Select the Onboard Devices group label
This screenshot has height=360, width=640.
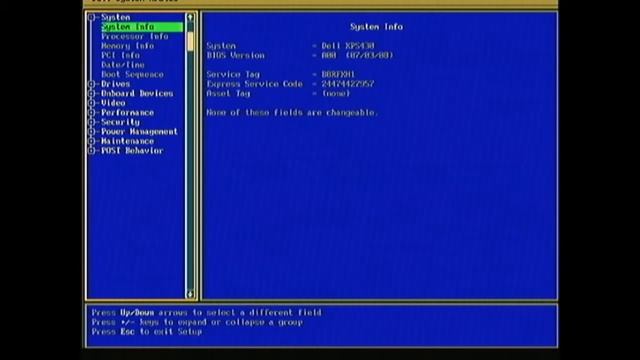(x=137, y=93)
